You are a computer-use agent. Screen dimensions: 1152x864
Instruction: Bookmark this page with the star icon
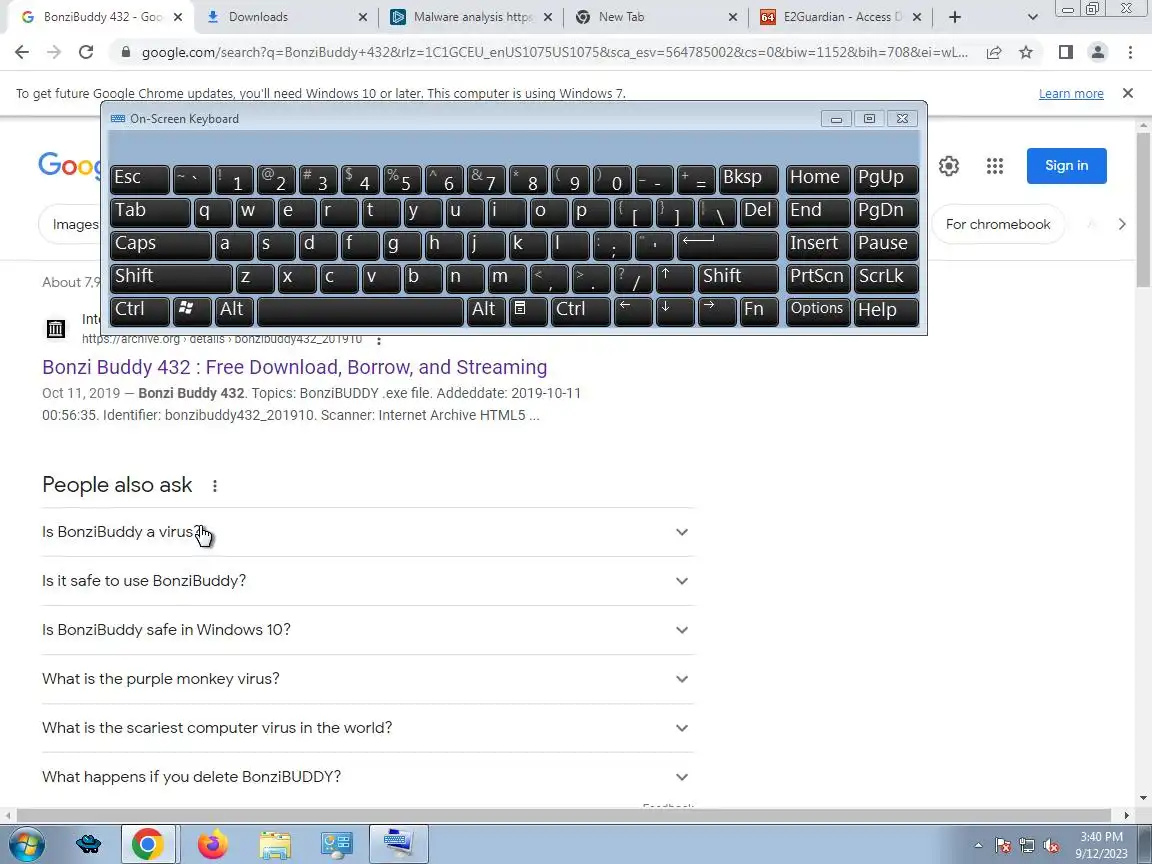click(1026, 52)
